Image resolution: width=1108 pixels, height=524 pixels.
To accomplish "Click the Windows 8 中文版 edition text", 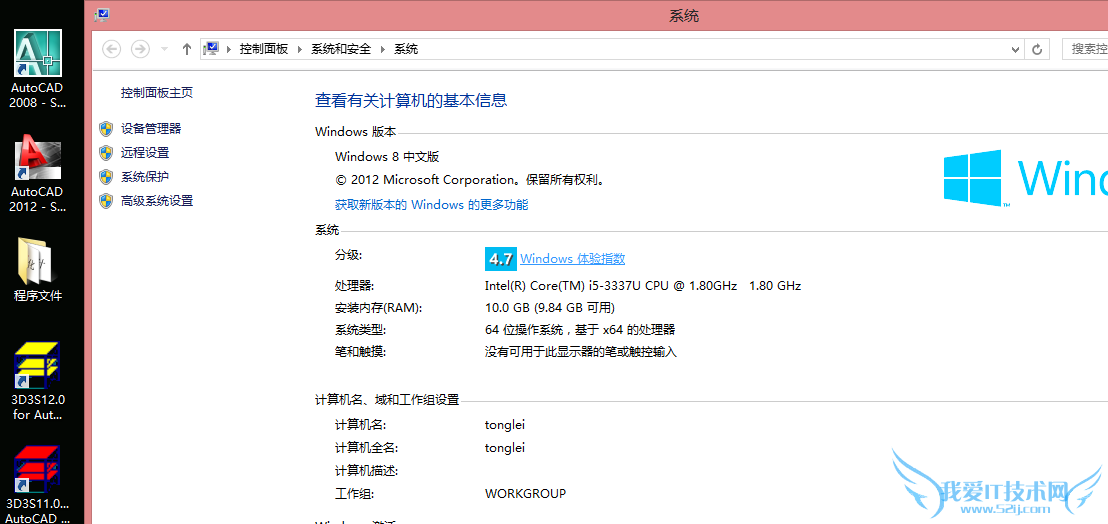I will coord(387,157).
